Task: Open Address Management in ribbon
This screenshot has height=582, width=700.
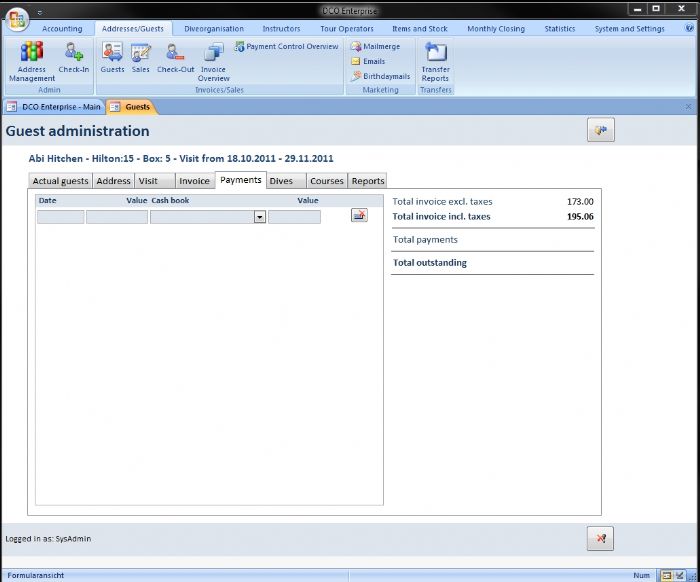Action: (32, 60)
